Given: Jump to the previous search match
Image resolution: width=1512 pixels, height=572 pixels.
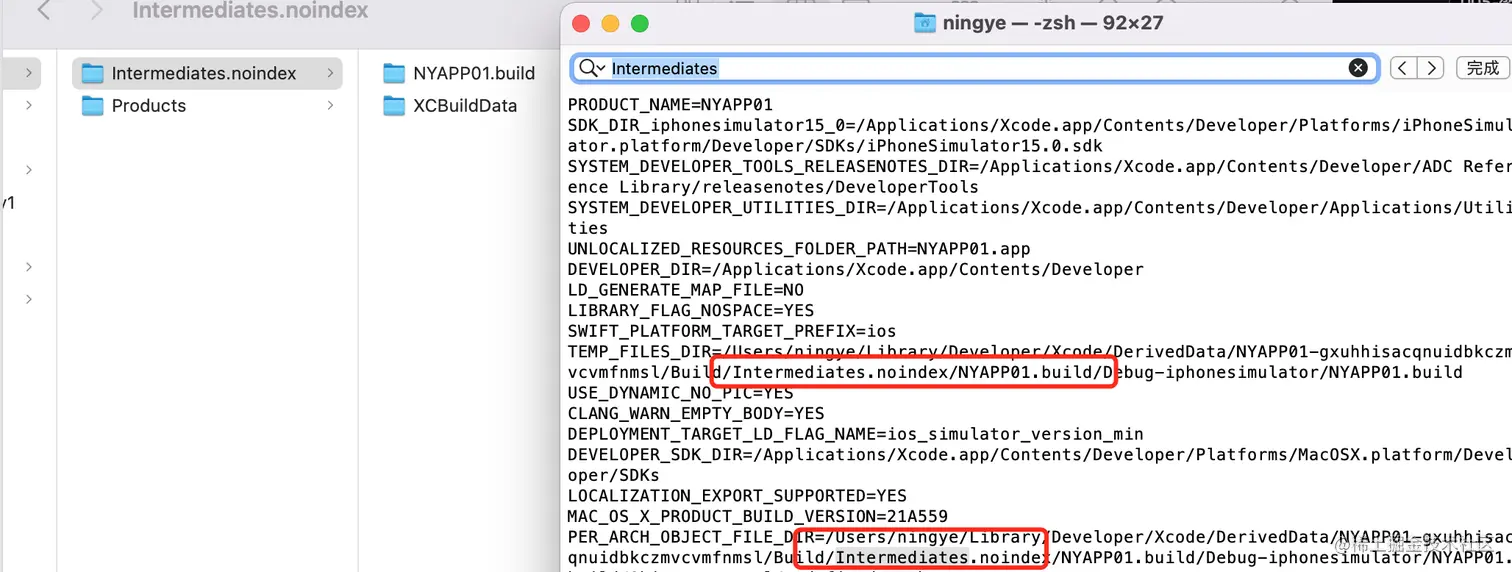Looking at the screenshot, I should pos(1404,68).
